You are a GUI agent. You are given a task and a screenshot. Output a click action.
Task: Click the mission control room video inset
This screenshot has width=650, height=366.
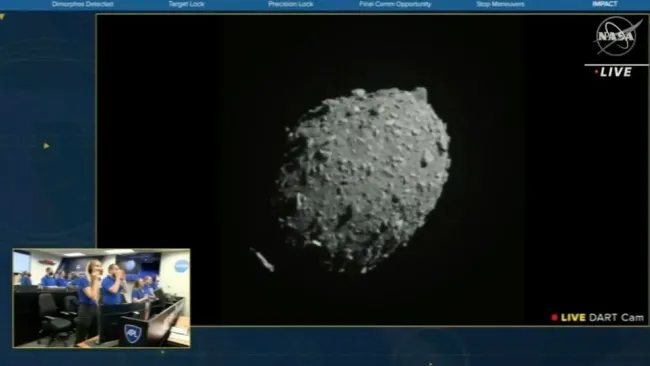tap(102, 298)
